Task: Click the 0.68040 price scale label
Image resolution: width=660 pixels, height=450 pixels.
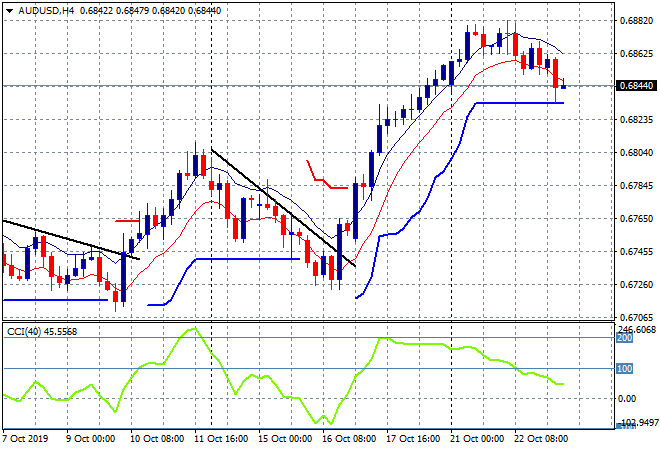Action: click(636, 153)
